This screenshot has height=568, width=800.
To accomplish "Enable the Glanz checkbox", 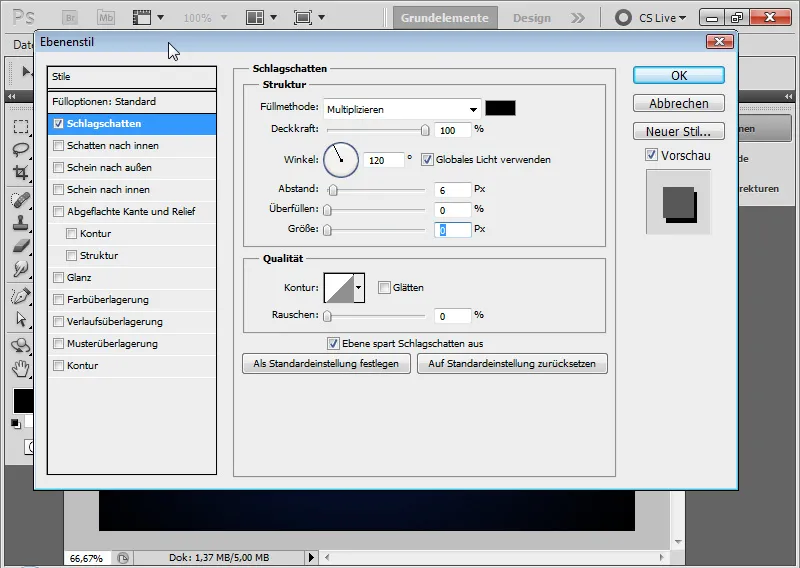I will pos(58,277).
